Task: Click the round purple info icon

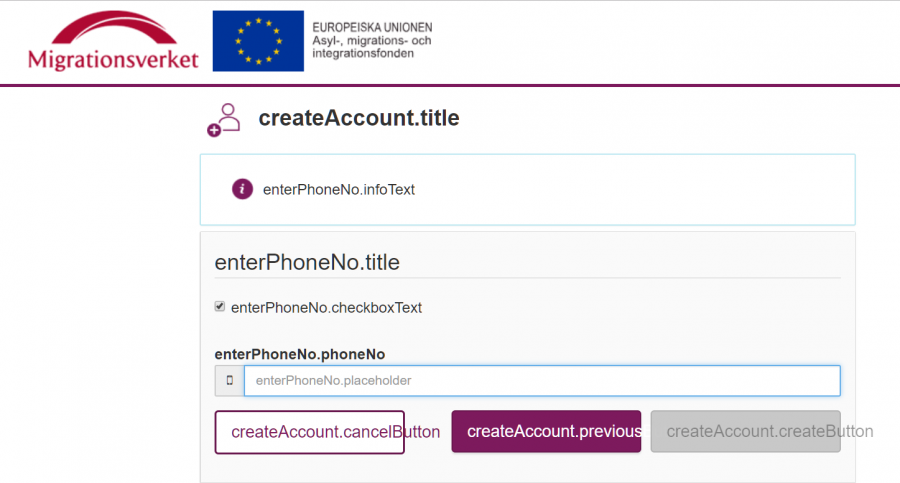Action: (242, 189)
